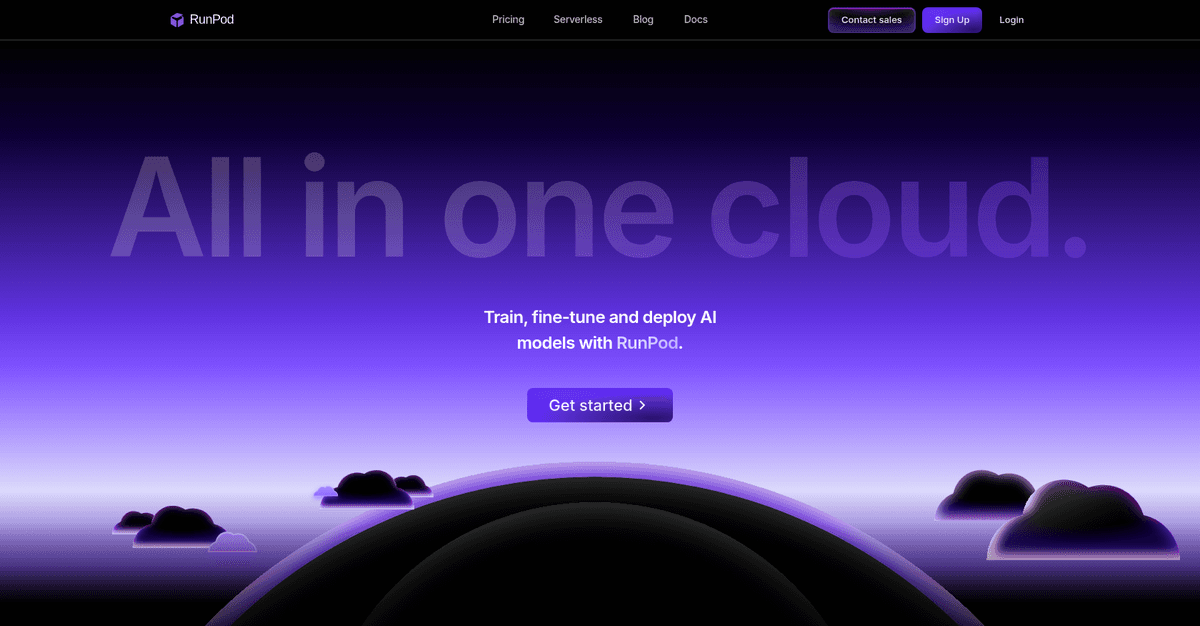Go to the Serverless menu item

(578, 20)
